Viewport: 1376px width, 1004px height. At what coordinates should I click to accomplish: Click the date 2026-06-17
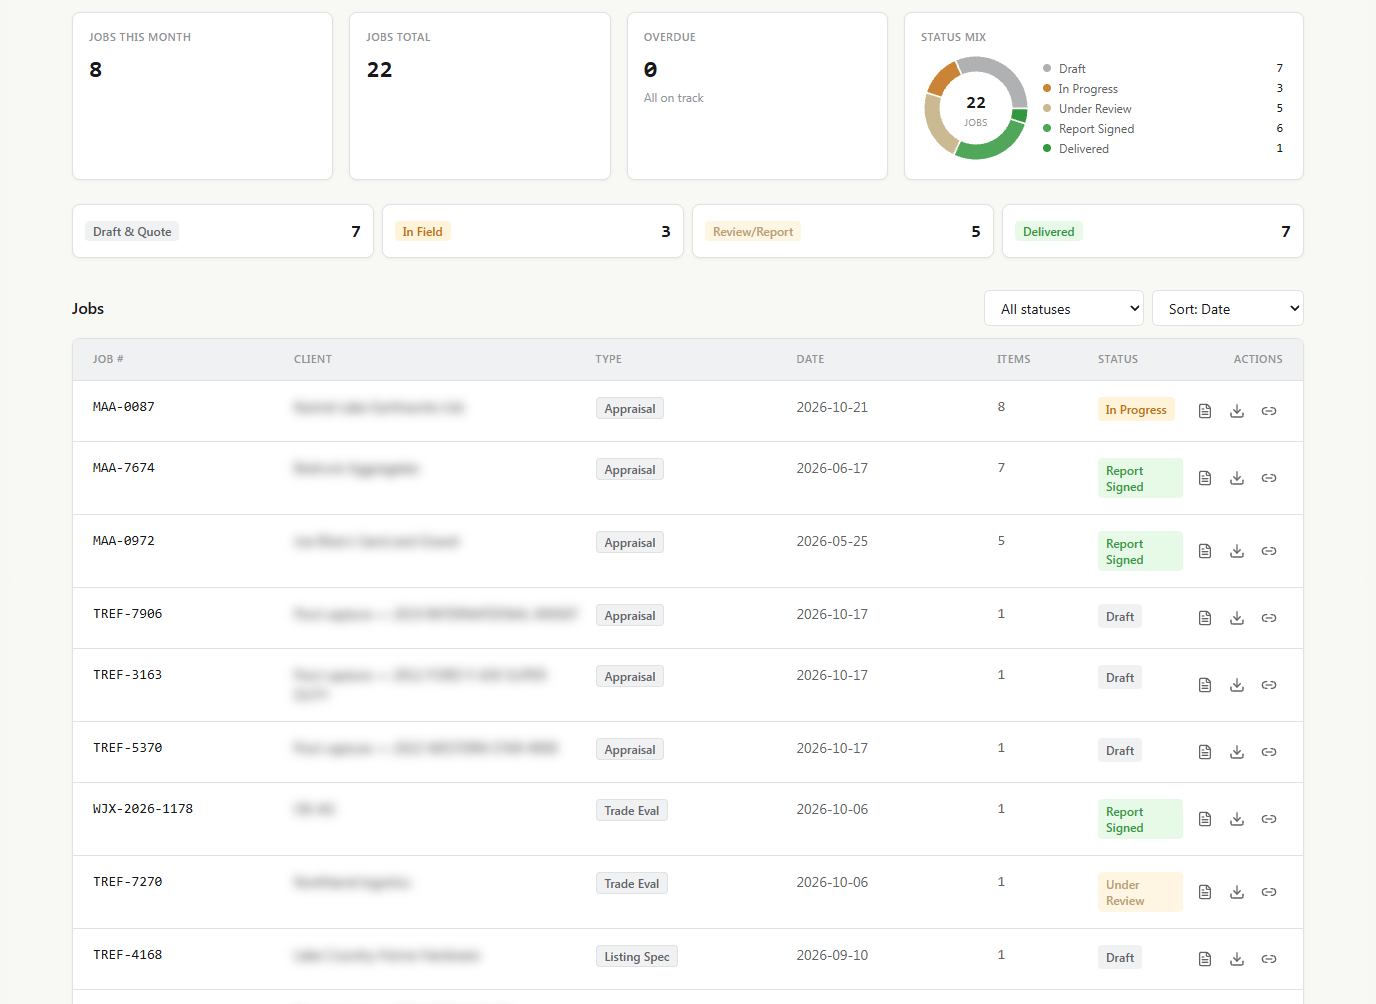832,468
